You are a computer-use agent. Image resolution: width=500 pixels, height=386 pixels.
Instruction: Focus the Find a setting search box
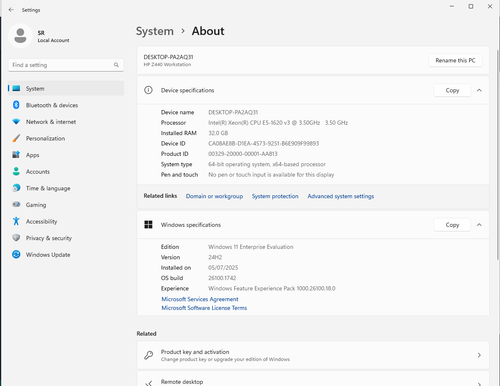(x=66, y=65)
